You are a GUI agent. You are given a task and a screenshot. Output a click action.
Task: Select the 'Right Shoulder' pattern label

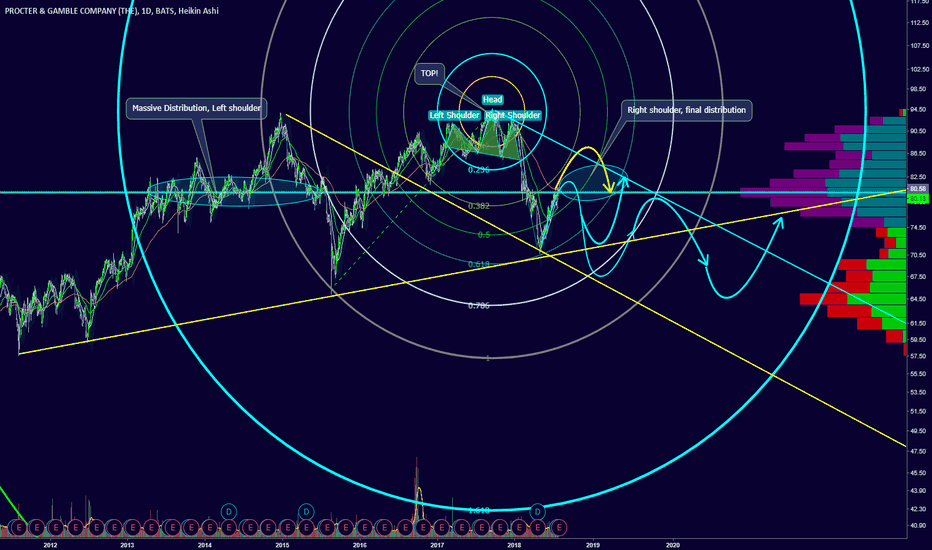[x=513, y=115]
